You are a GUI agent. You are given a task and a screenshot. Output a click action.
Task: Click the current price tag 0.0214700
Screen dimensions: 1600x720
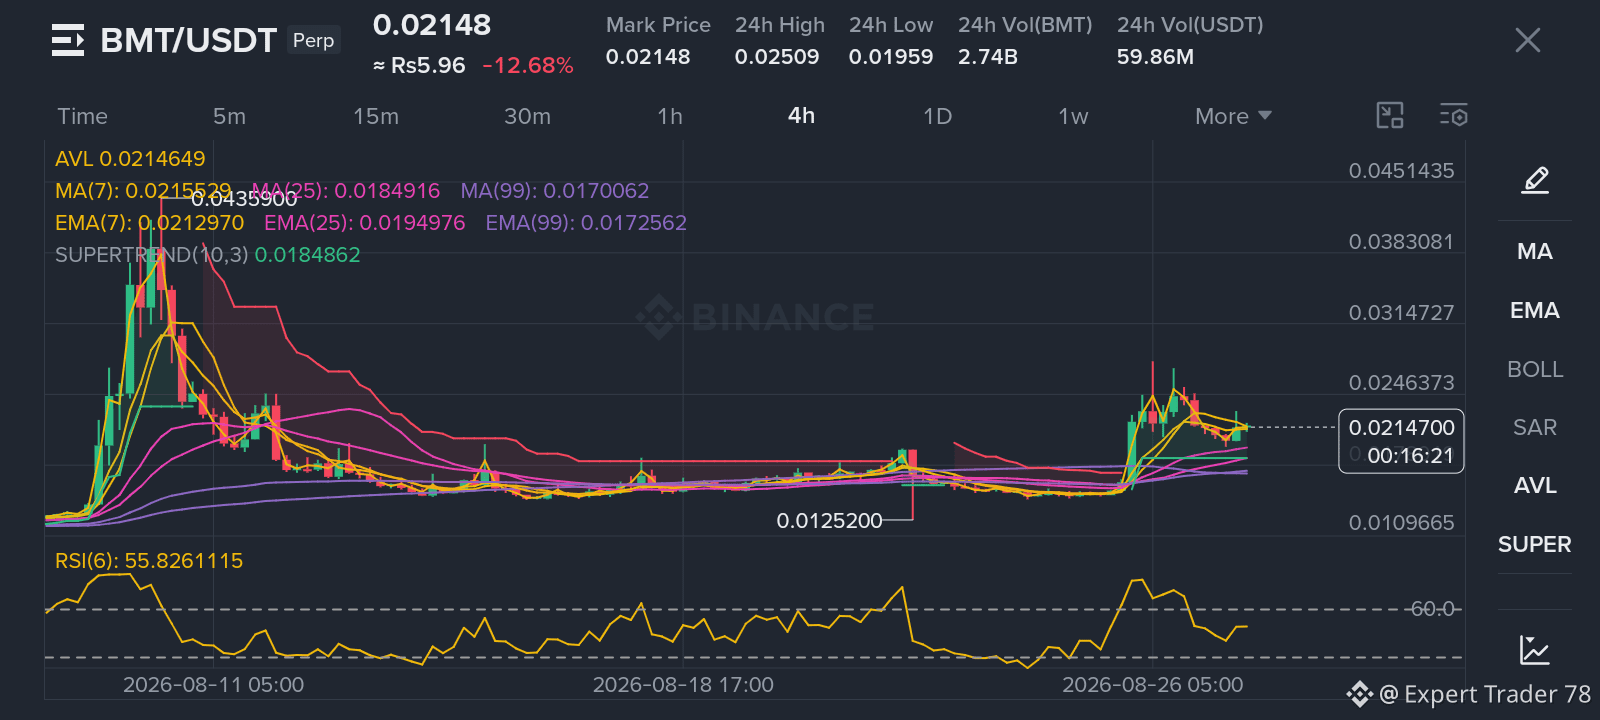(1402, 428)
